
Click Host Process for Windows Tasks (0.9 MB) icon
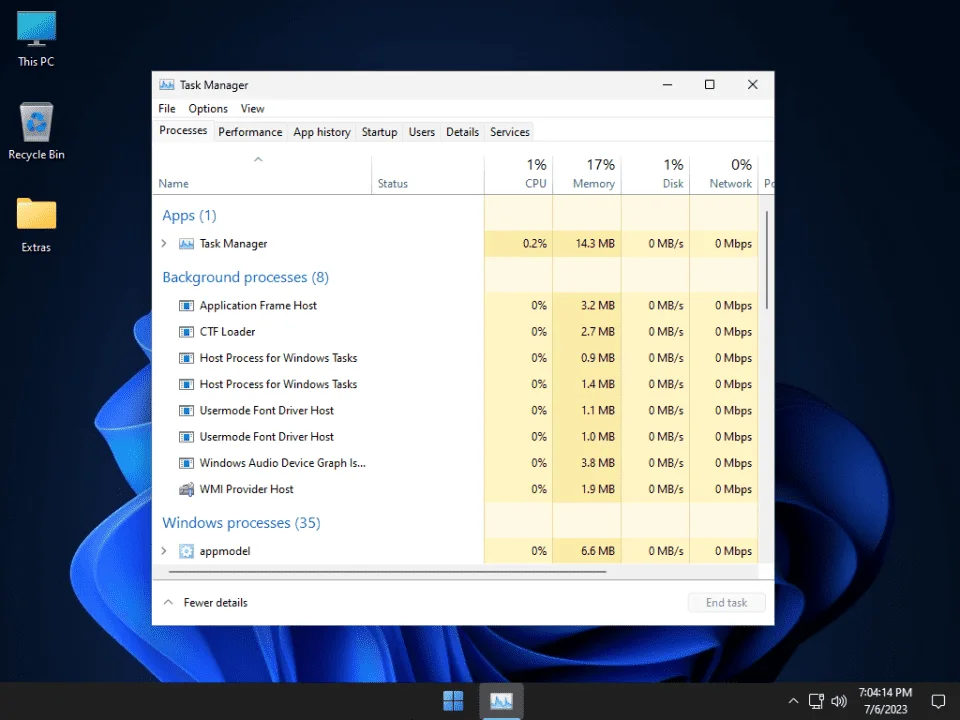pyautogui.click(x=186, y=358)
